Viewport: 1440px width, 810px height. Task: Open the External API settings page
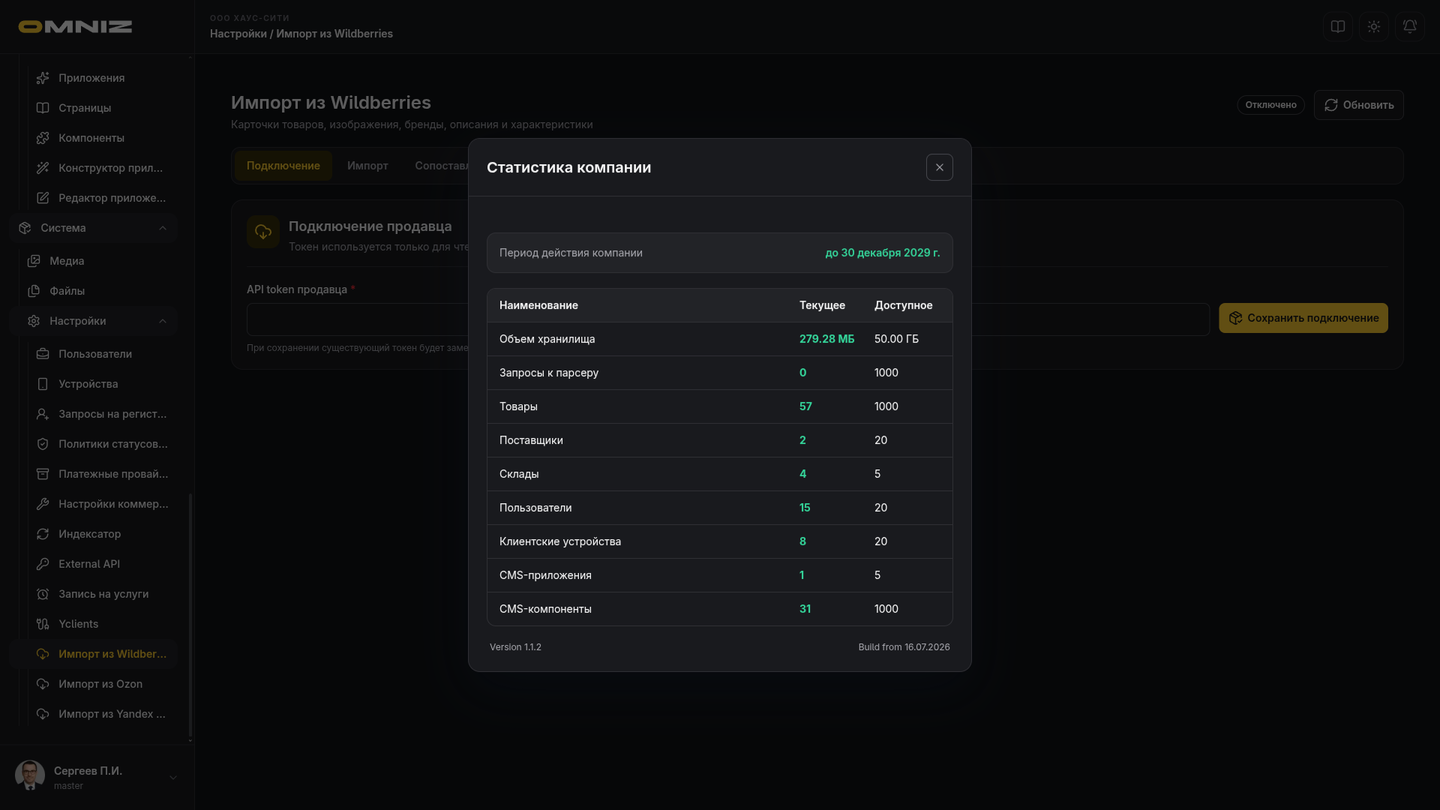tap(89, 564)
